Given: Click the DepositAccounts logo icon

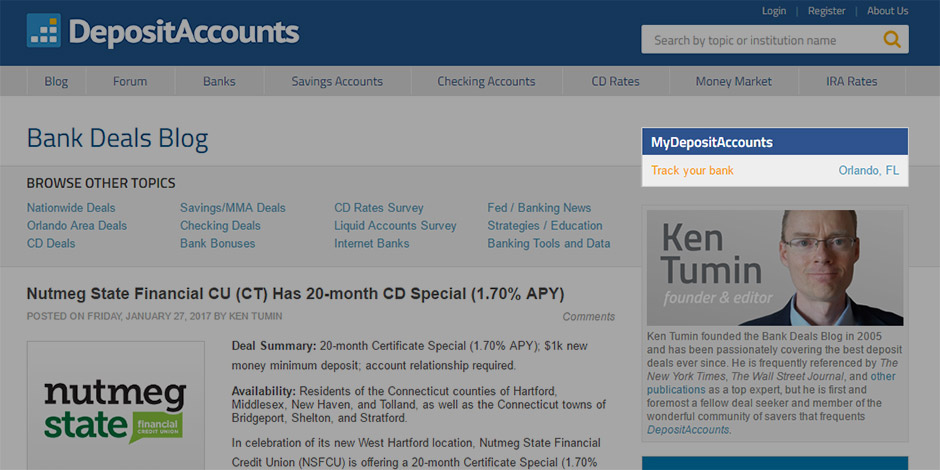Looking at the screenshot, I should tap(44, 31).
